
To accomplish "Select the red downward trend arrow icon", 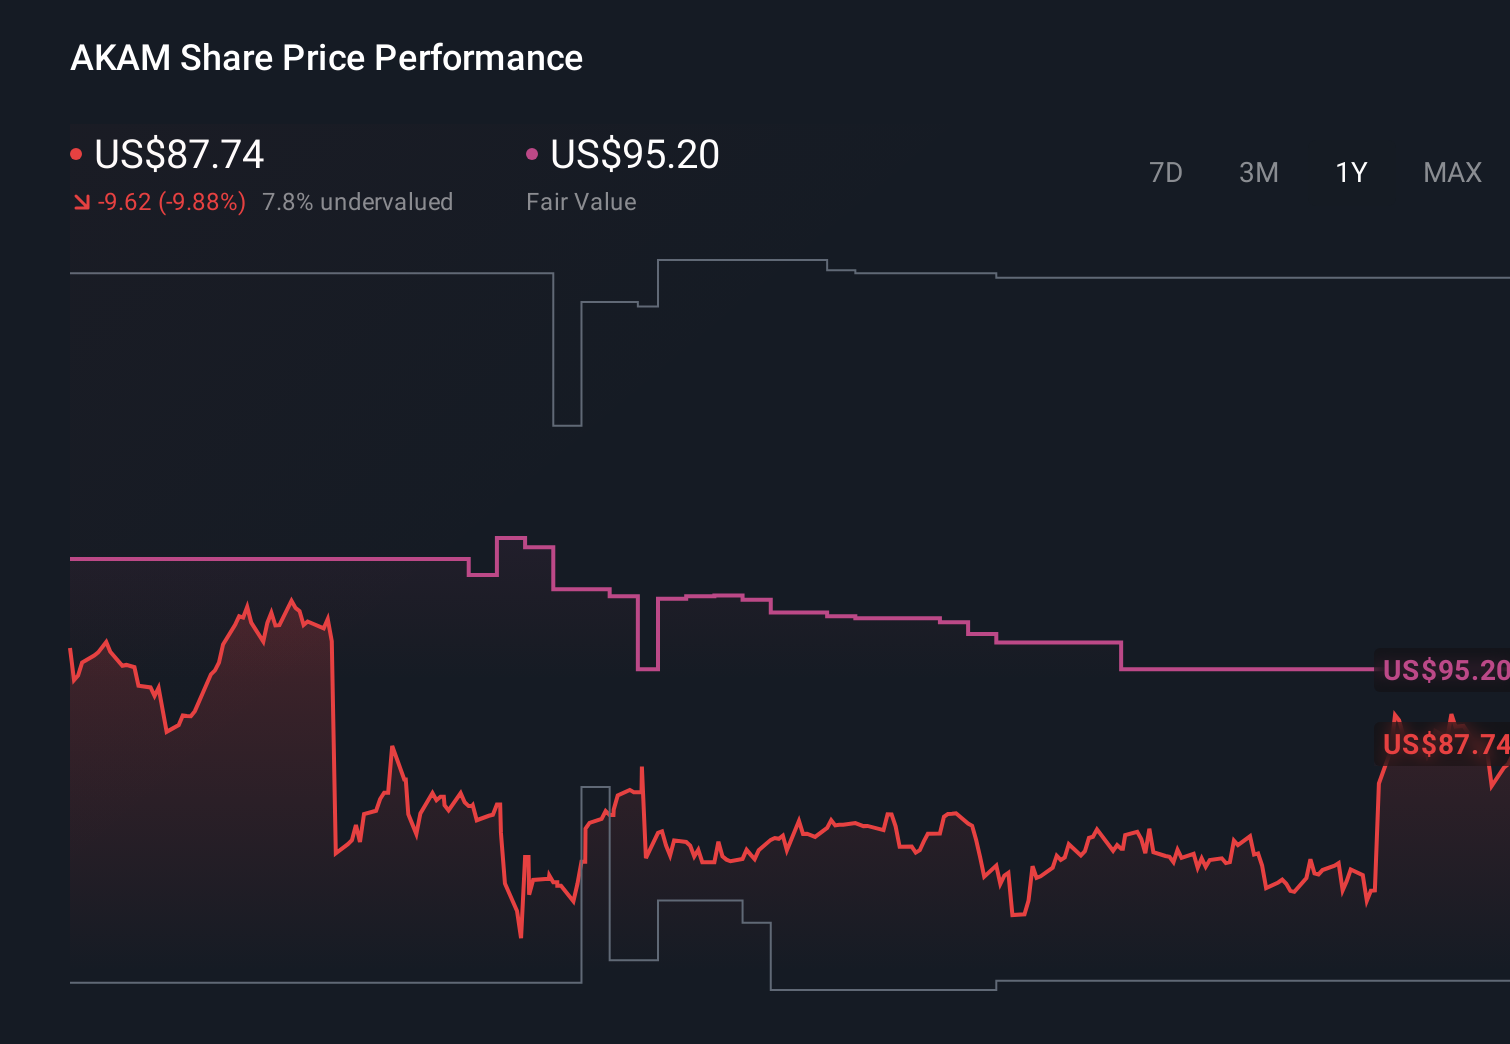I will pos(82,202).
